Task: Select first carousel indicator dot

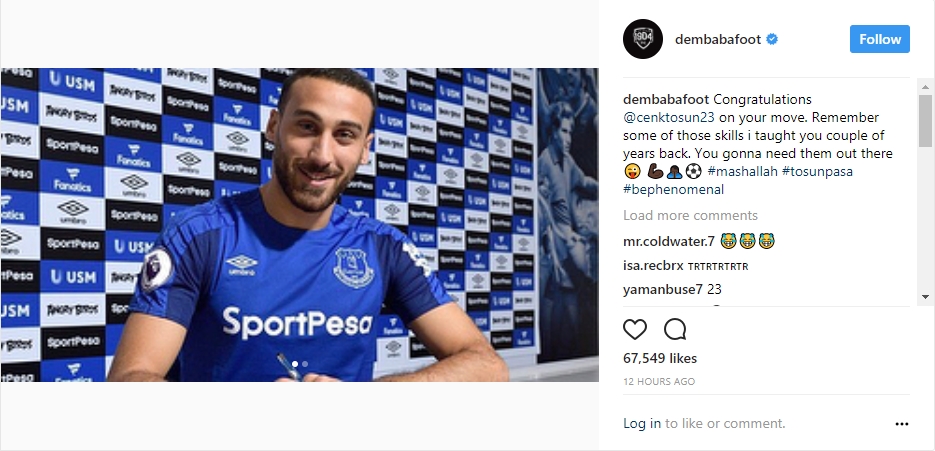Action: click(294, 364)
